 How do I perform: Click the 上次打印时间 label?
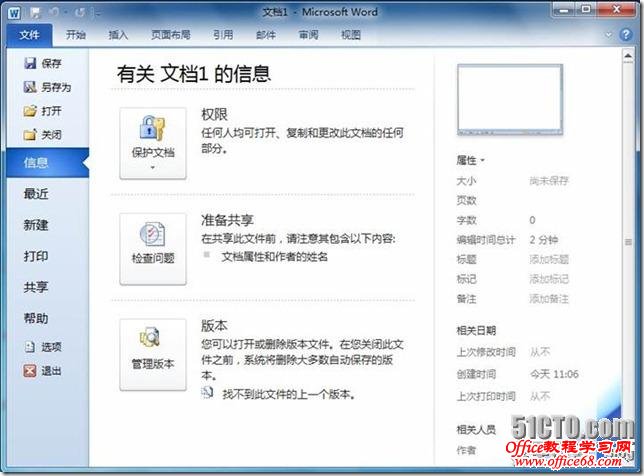pos(486,396)
